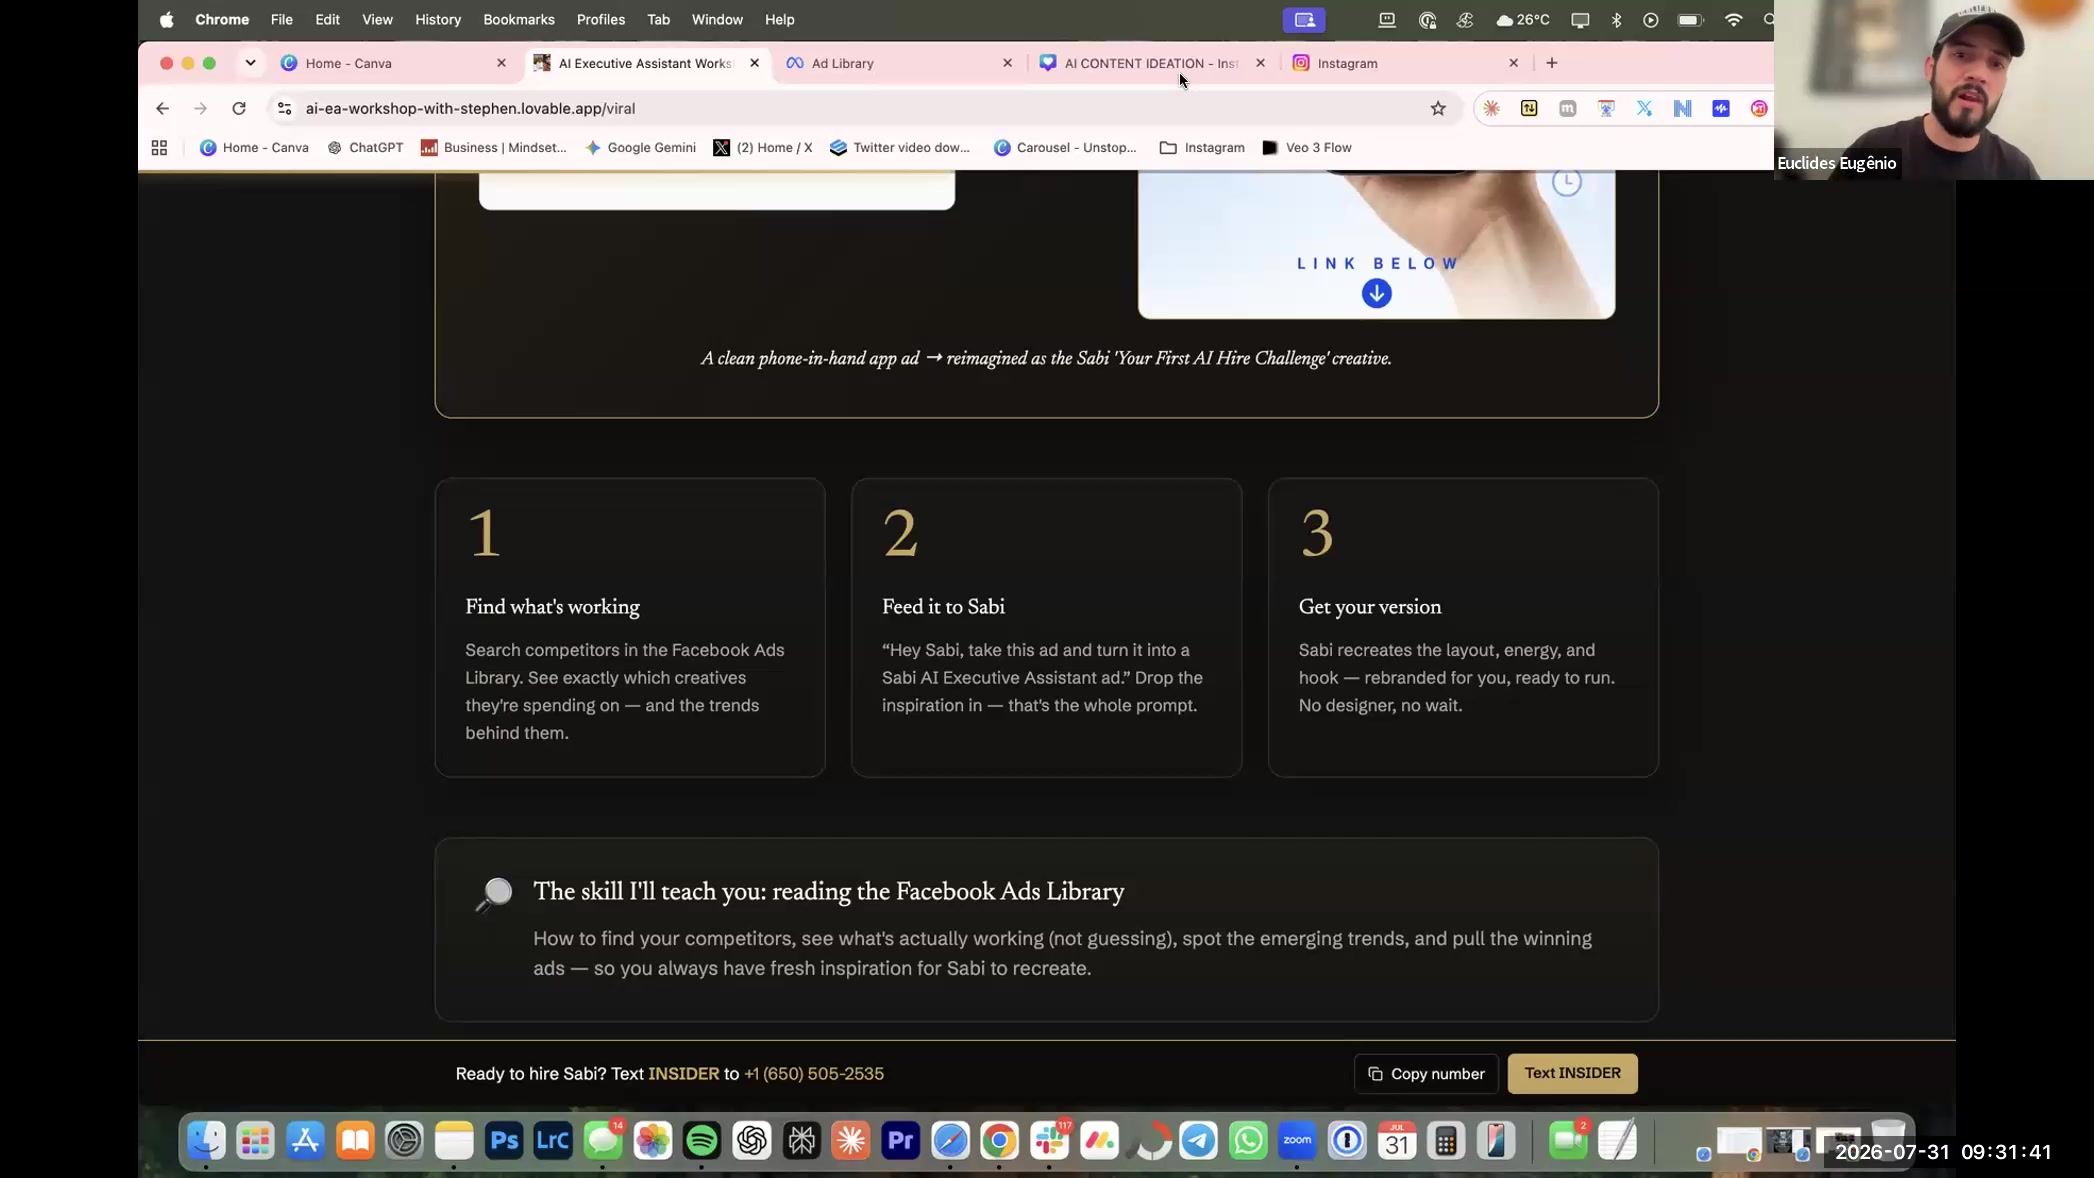
Task: Open the Google Gemini bookmark
Action: tap(640, 148)
